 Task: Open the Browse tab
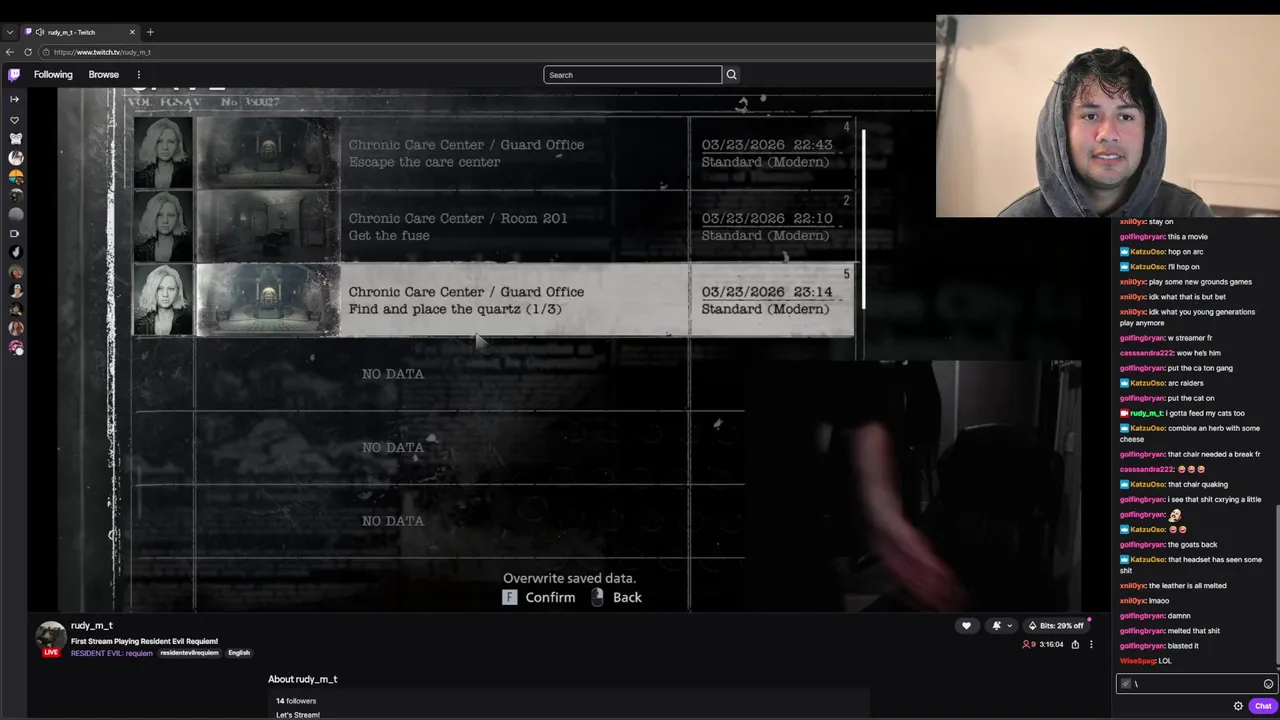(x=103, y=75)
